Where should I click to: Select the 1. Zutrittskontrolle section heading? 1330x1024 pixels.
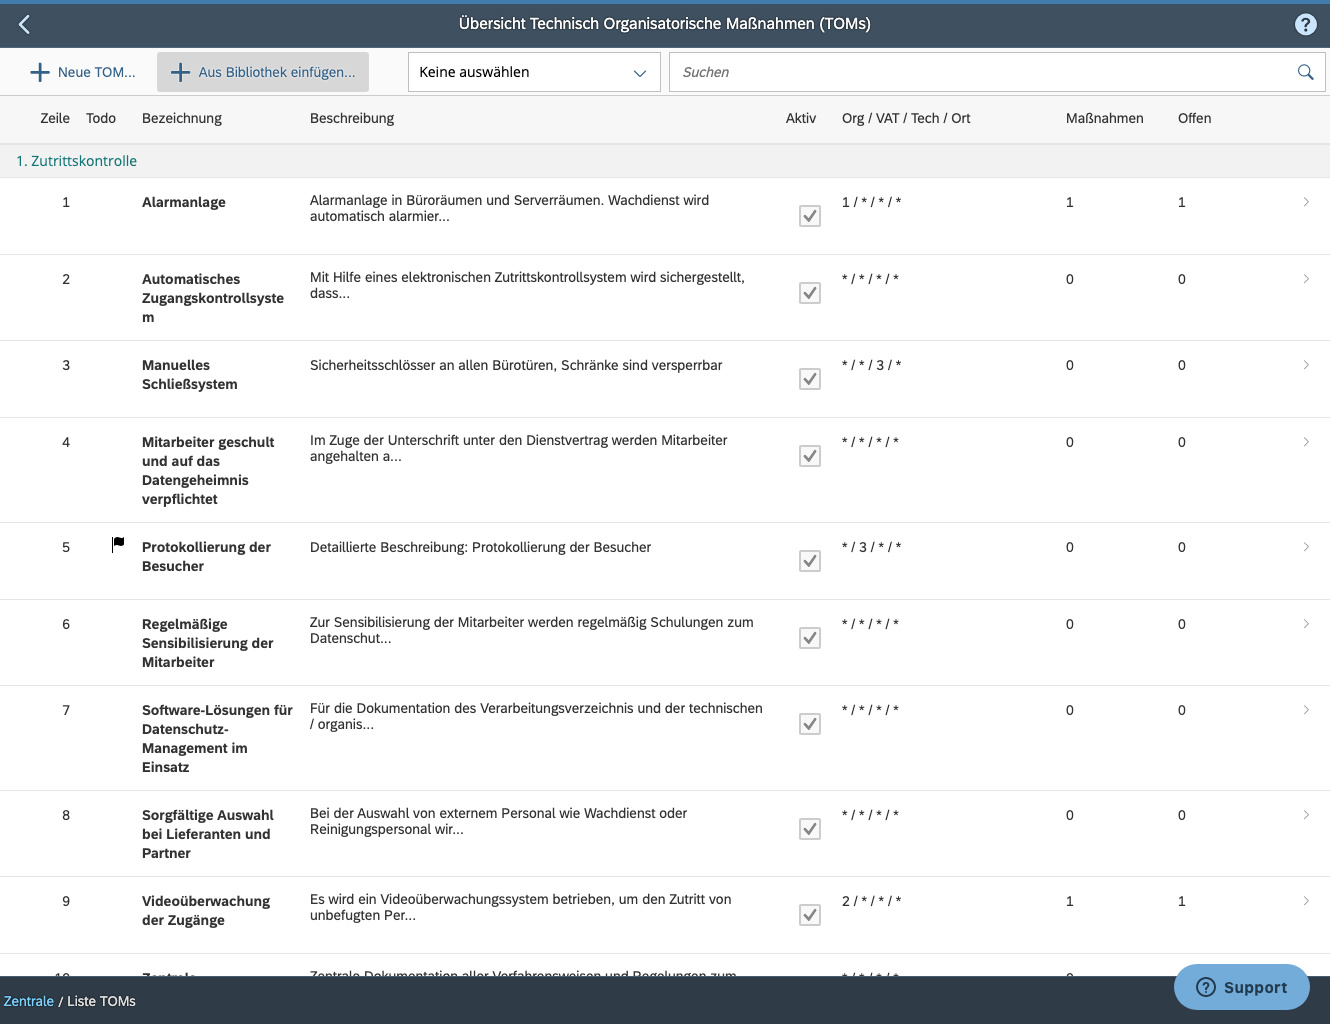(77, 160)
